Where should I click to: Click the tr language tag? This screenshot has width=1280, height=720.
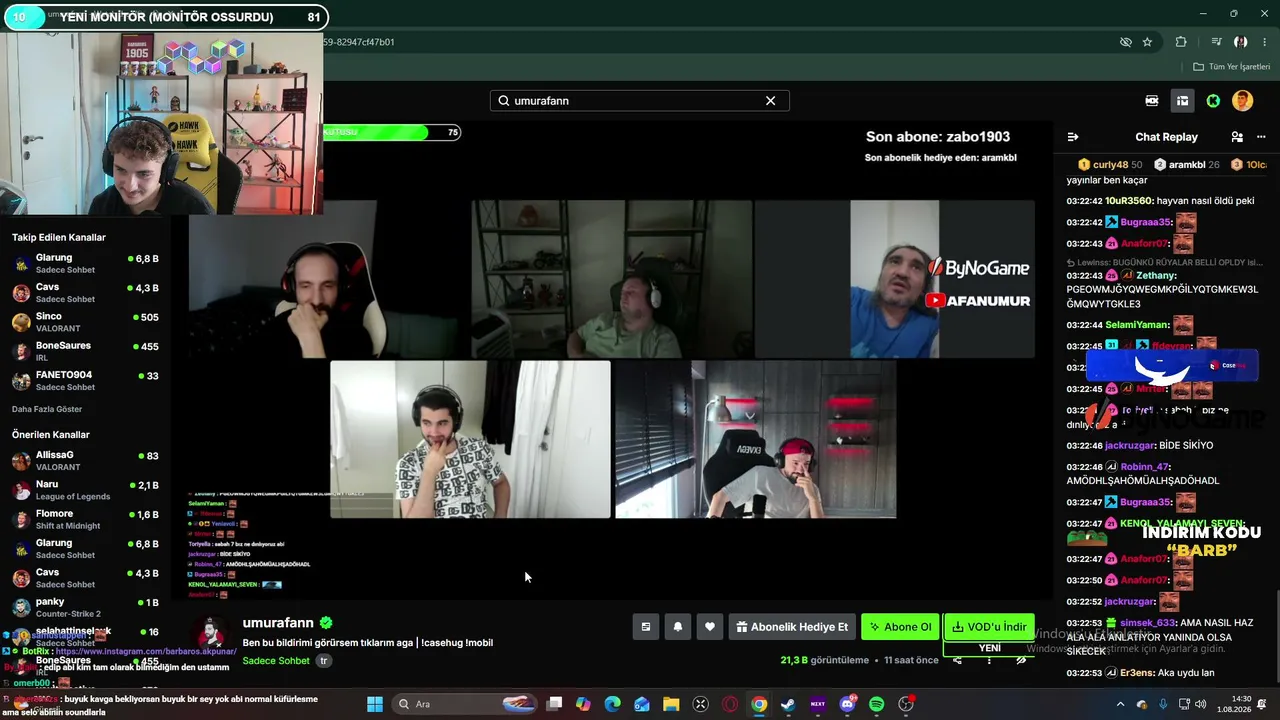324,661
